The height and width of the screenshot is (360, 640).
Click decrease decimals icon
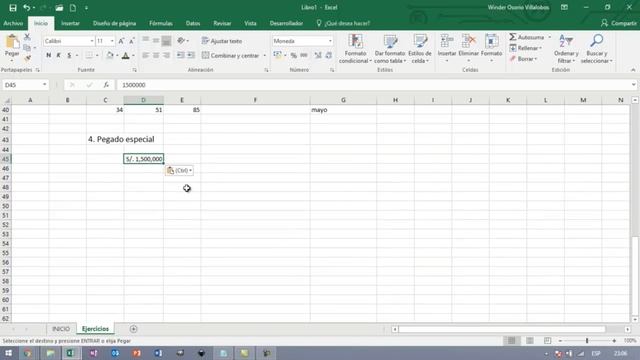(x=329, y=55)
